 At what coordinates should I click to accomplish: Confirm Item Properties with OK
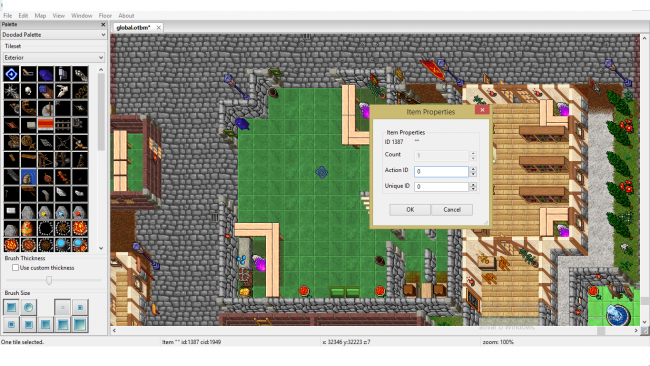pos(410,210)
